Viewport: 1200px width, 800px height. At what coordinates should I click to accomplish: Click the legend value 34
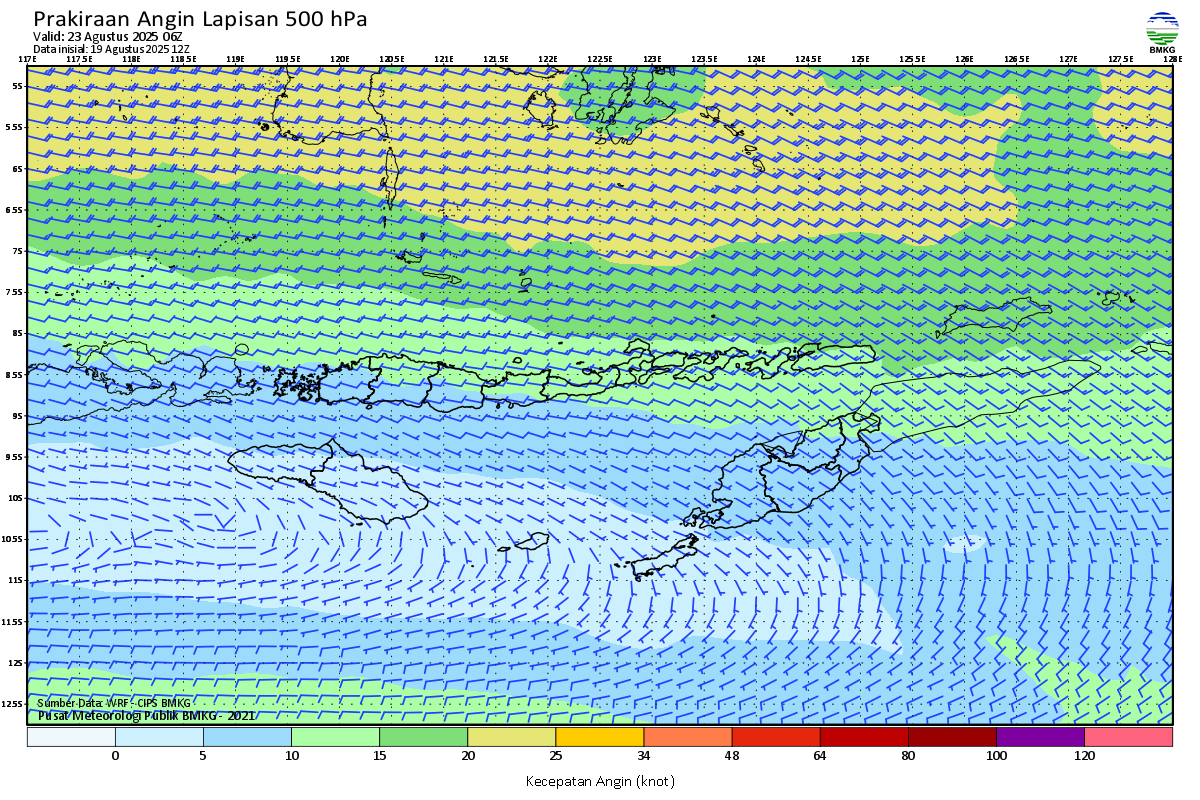click(x=643, y=756)
